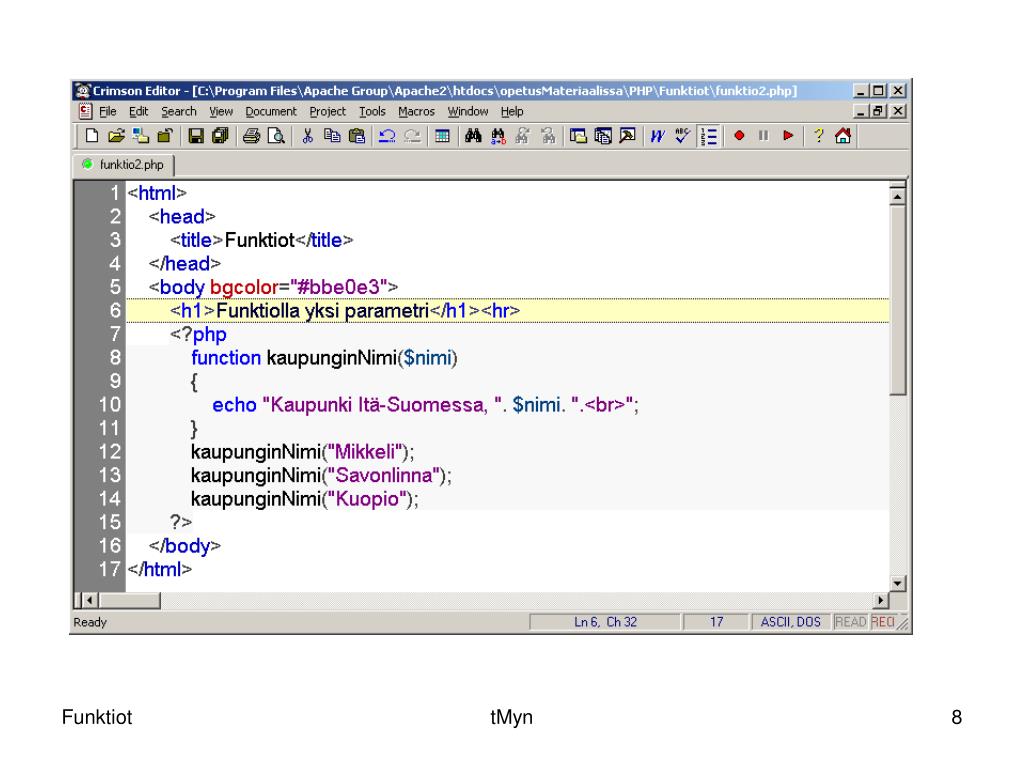Click the vertical scrollbar down arrow
Screen dimensions: 1024x768
click(x=898, y=583)
